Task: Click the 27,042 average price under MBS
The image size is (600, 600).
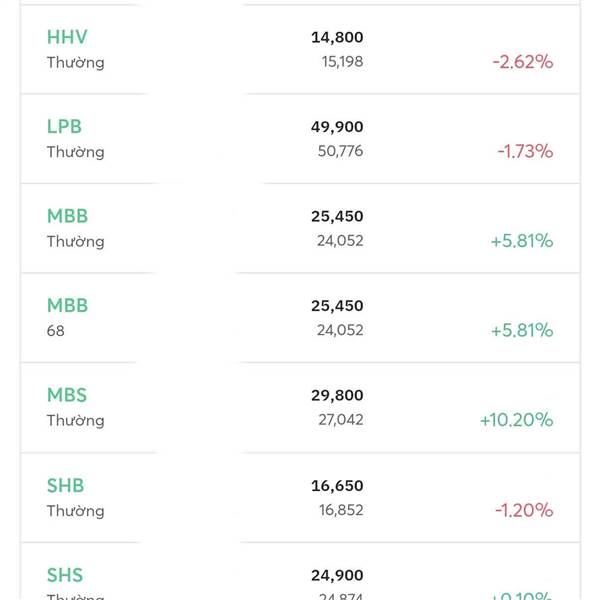Action: pos(341,420)
